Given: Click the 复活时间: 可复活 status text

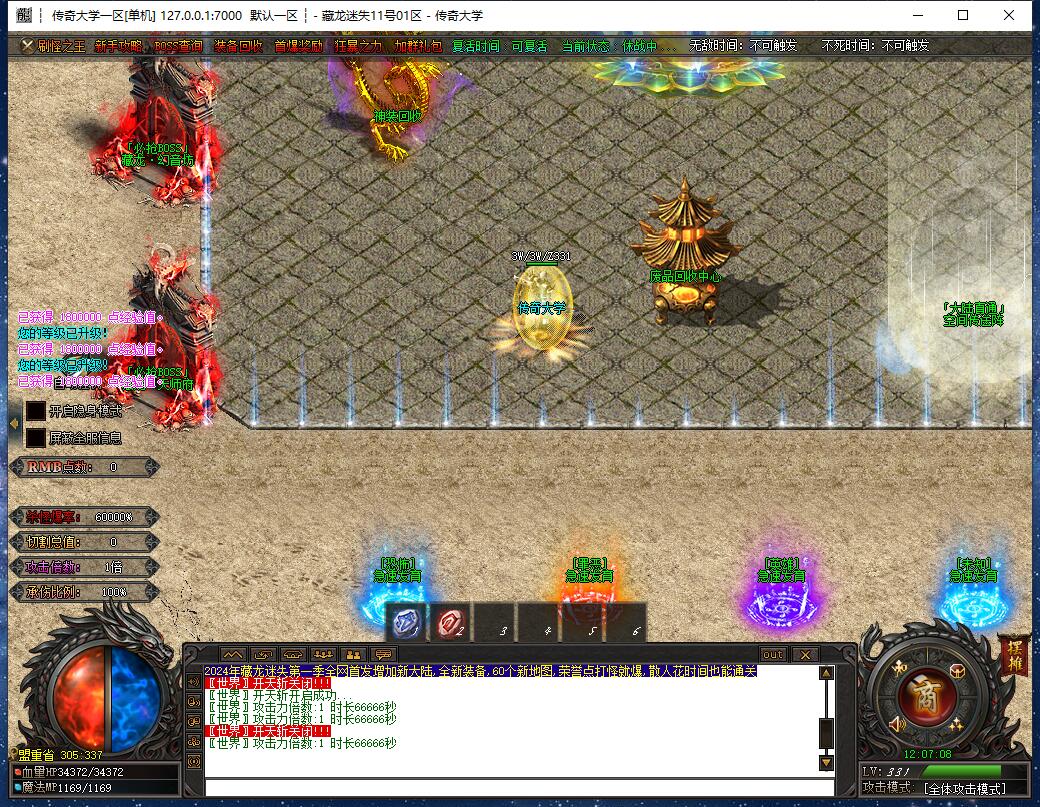Looking at the screenshot, I should [499, 46].
